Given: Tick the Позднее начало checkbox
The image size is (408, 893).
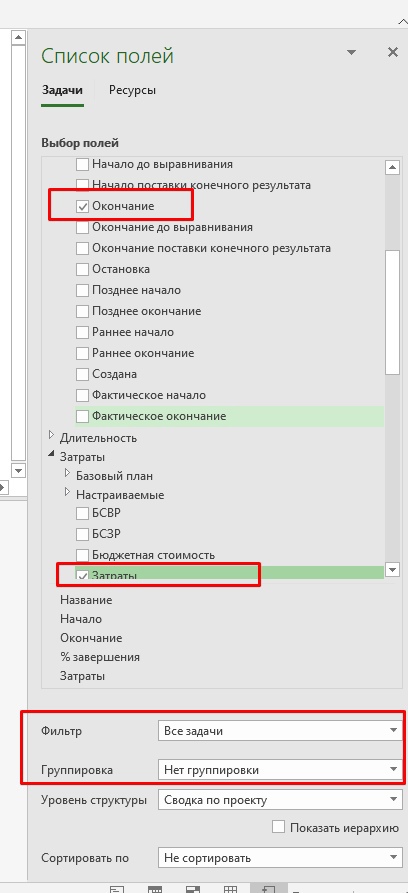Looking at the screenshot, I should pyautogui.click(x=83, y=290).
